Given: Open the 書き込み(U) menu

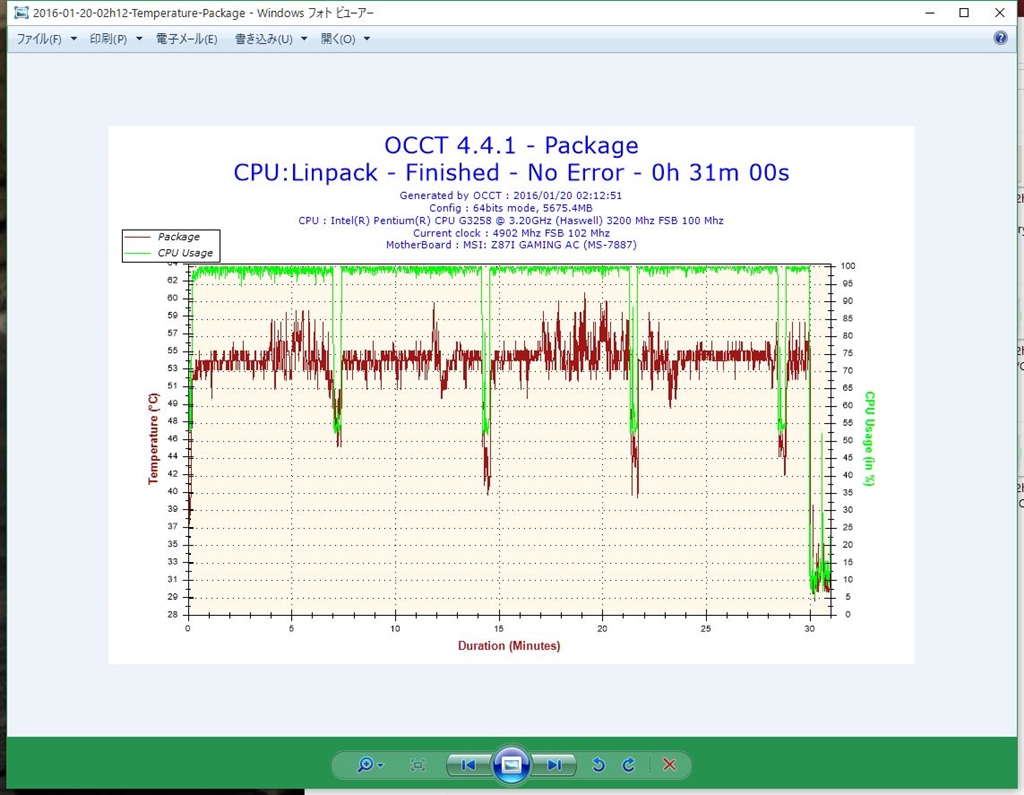Looking at the screenshot, I should click(264, 39).
